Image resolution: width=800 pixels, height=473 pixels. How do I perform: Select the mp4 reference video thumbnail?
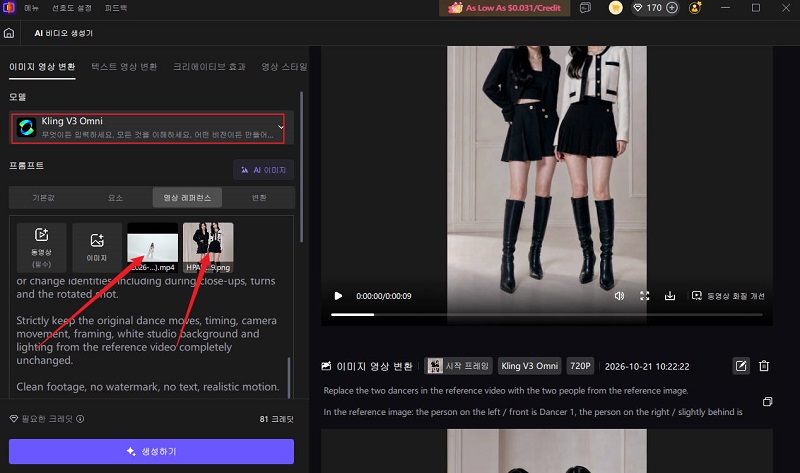point(153,247)
